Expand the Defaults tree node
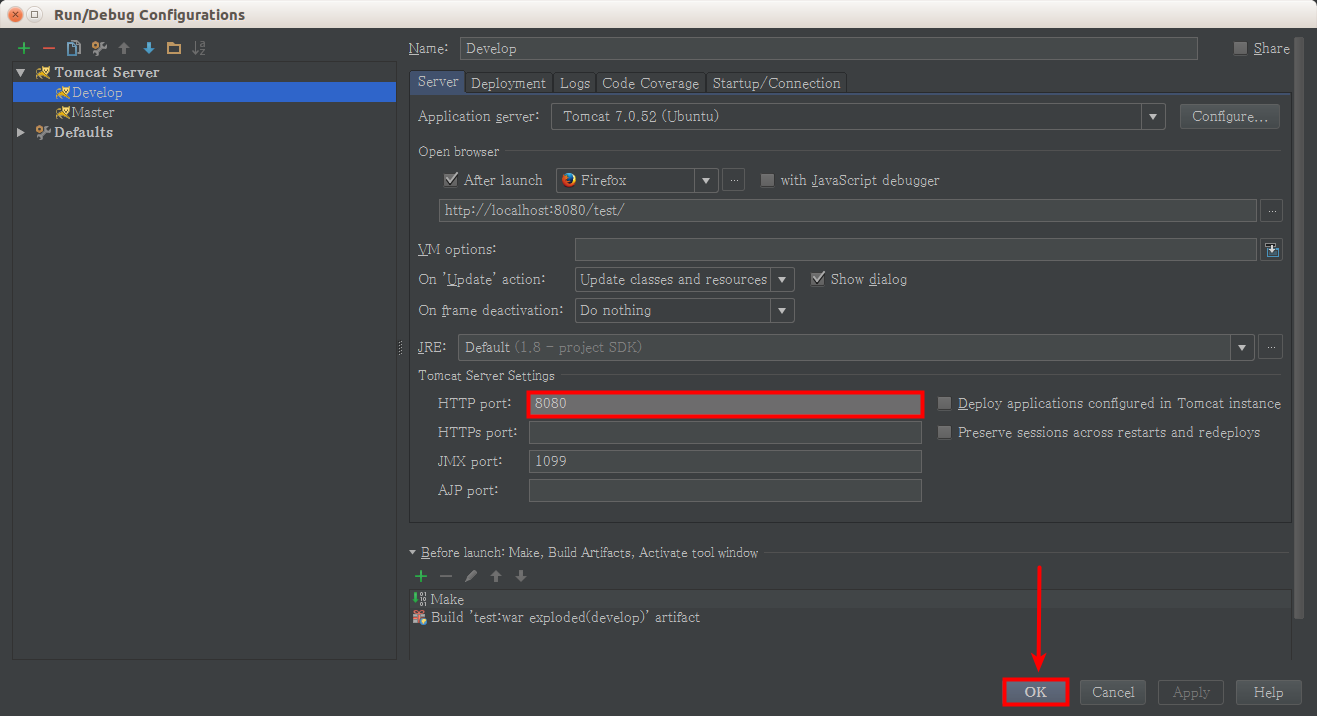Screen dimensions: 1317x716 click(22, 132)
